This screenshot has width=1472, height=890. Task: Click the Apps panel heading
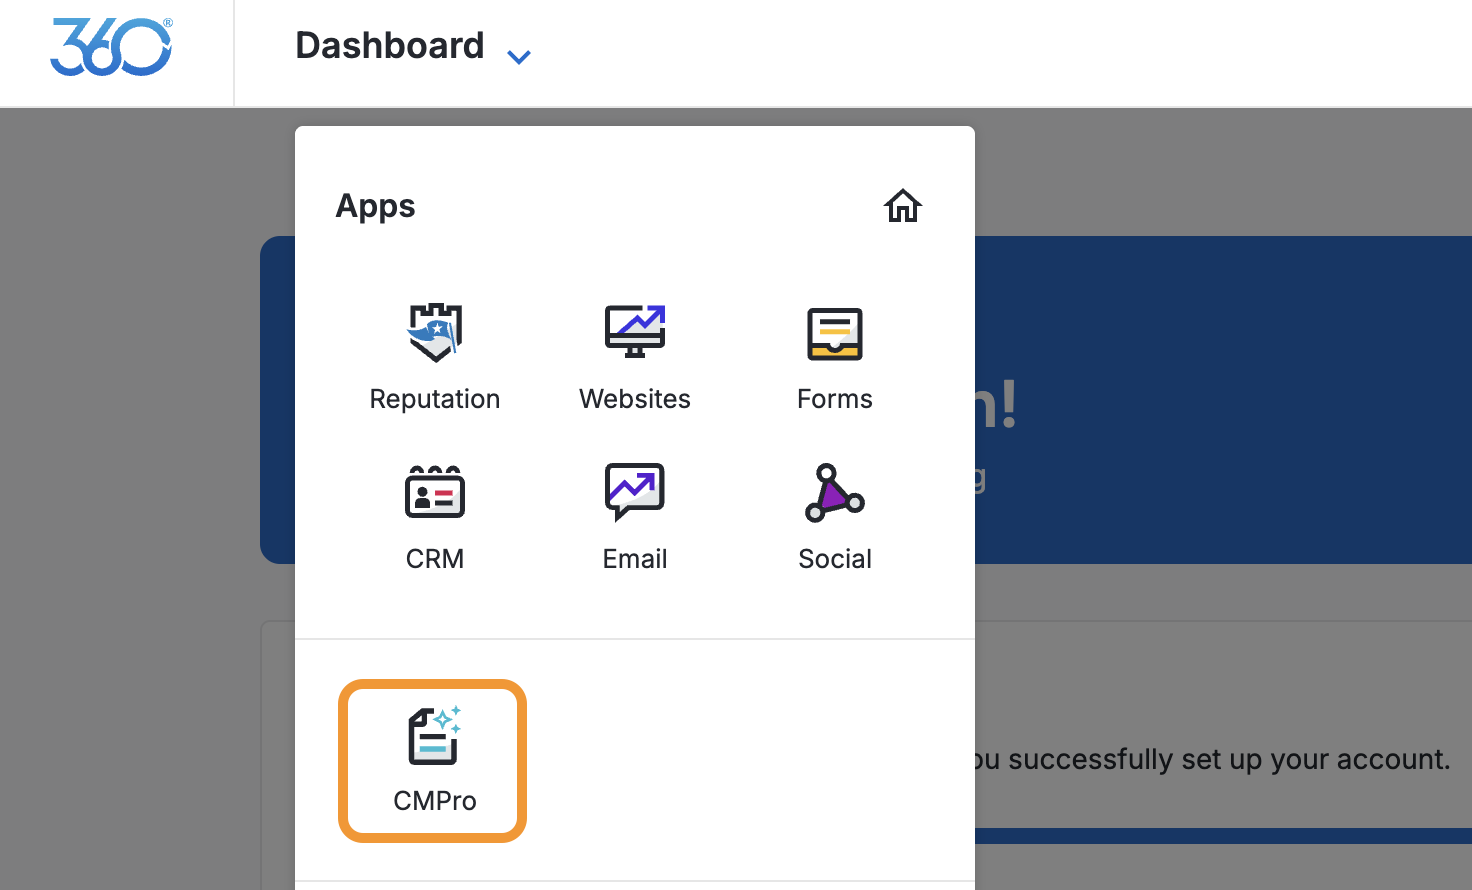click(375, 206)
